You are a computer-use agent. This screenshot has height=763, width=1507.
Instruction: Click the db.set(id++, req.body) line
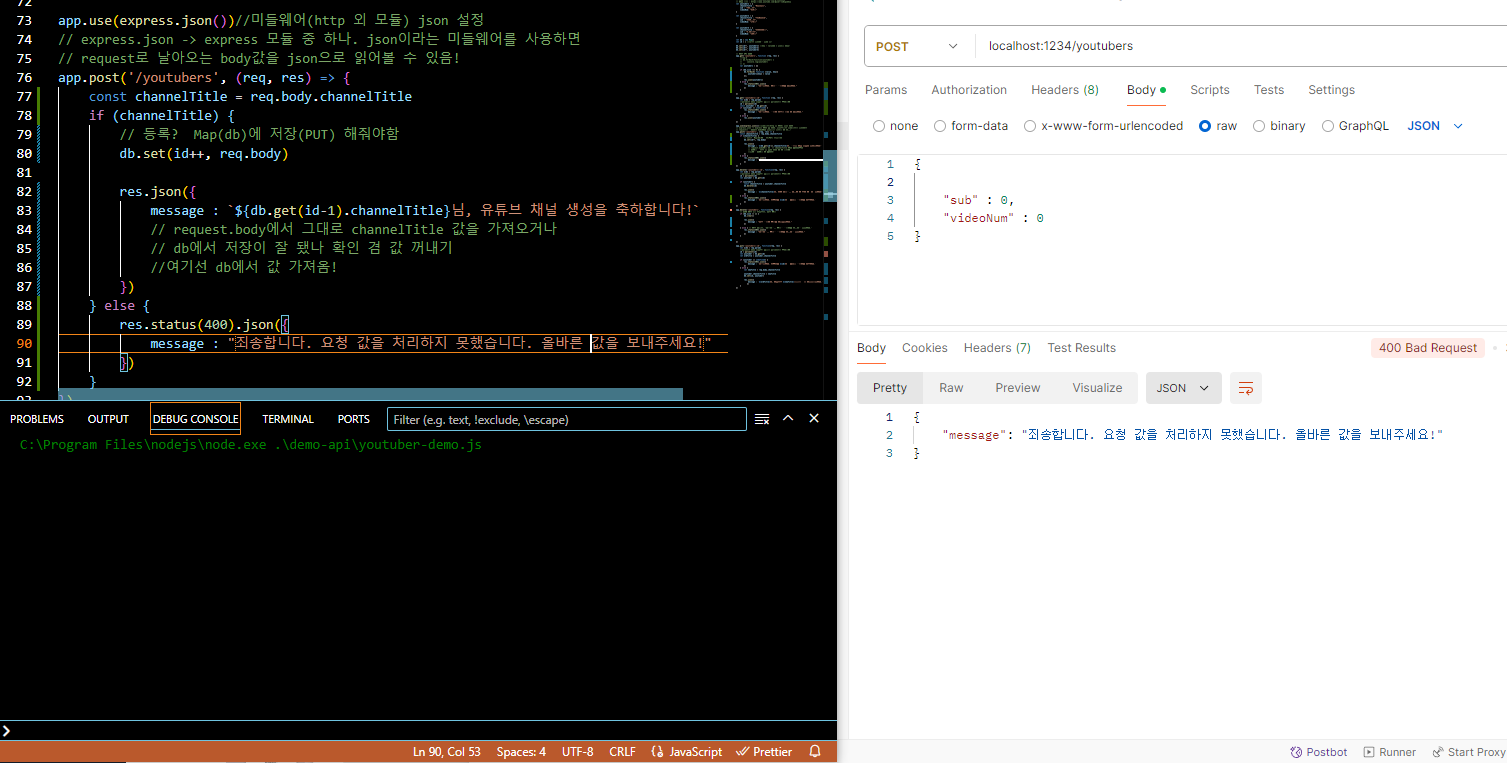tap(203, 153)
